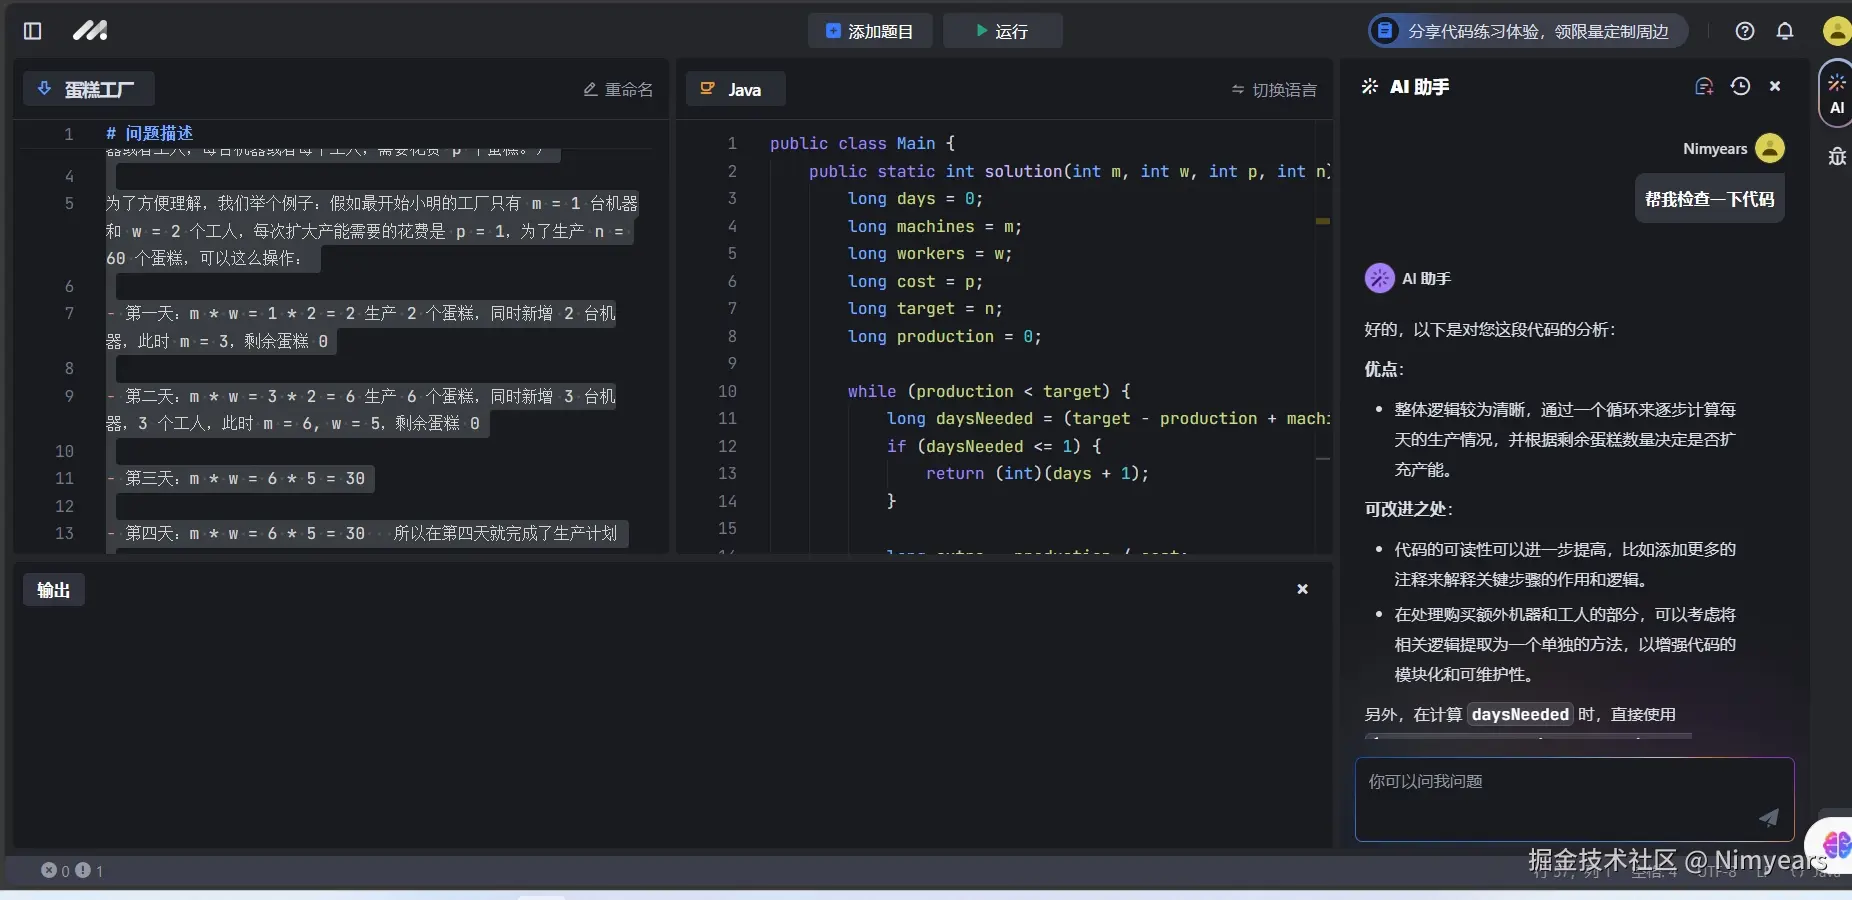This screenshot has width=1852, height=900.
Task: Click the 添加题目 button
Action: 870,31
